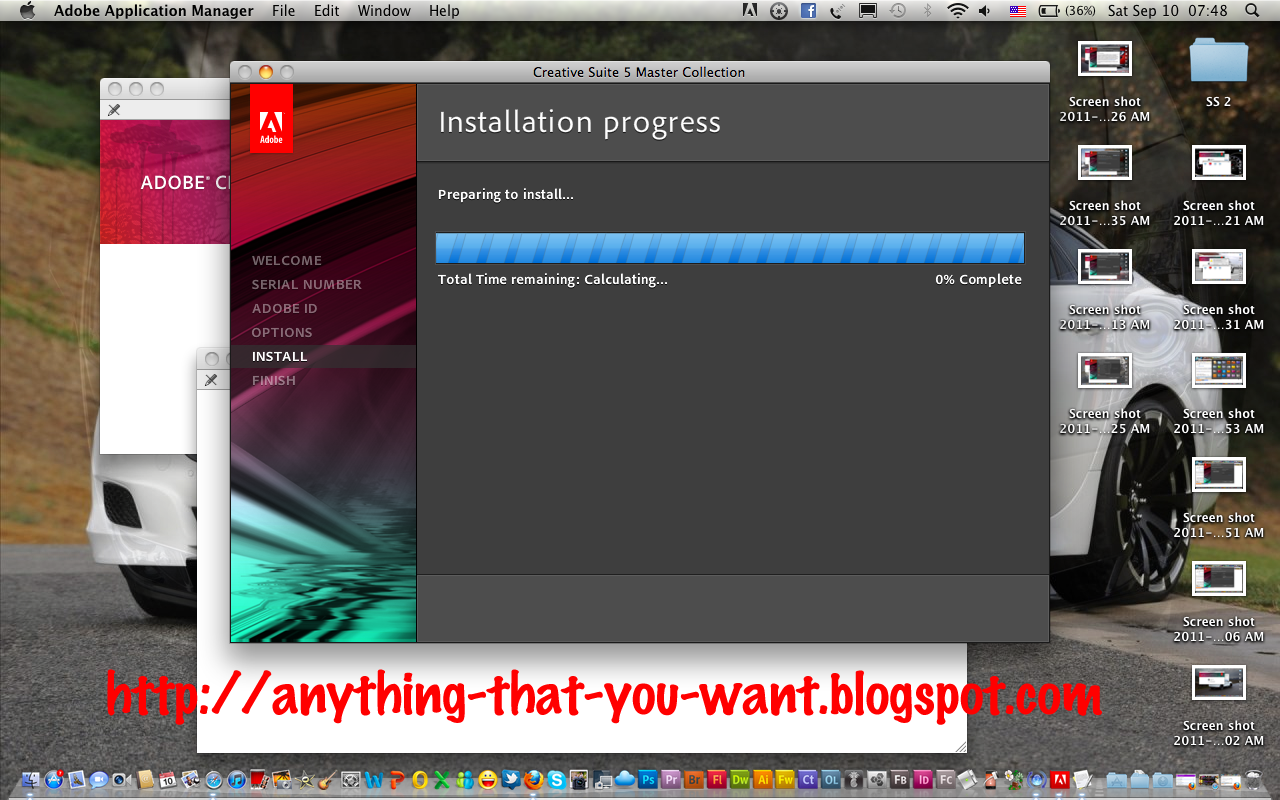Open Dreamweaver dock icon
Screen dimensions: 1280x800
click(x=740, y=780)
